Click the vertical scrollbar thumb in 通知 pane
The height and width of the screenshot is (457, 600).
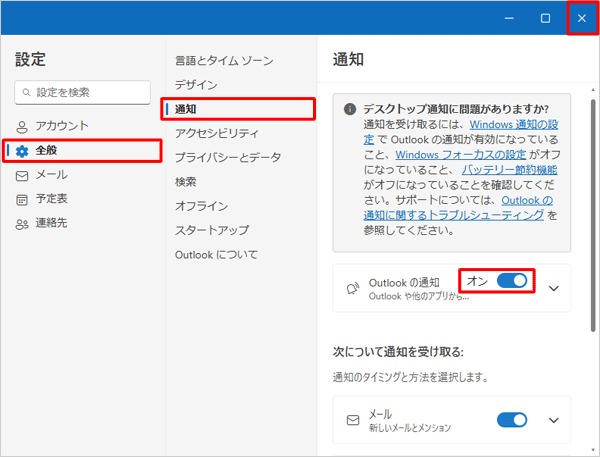[x=593, y=215]
